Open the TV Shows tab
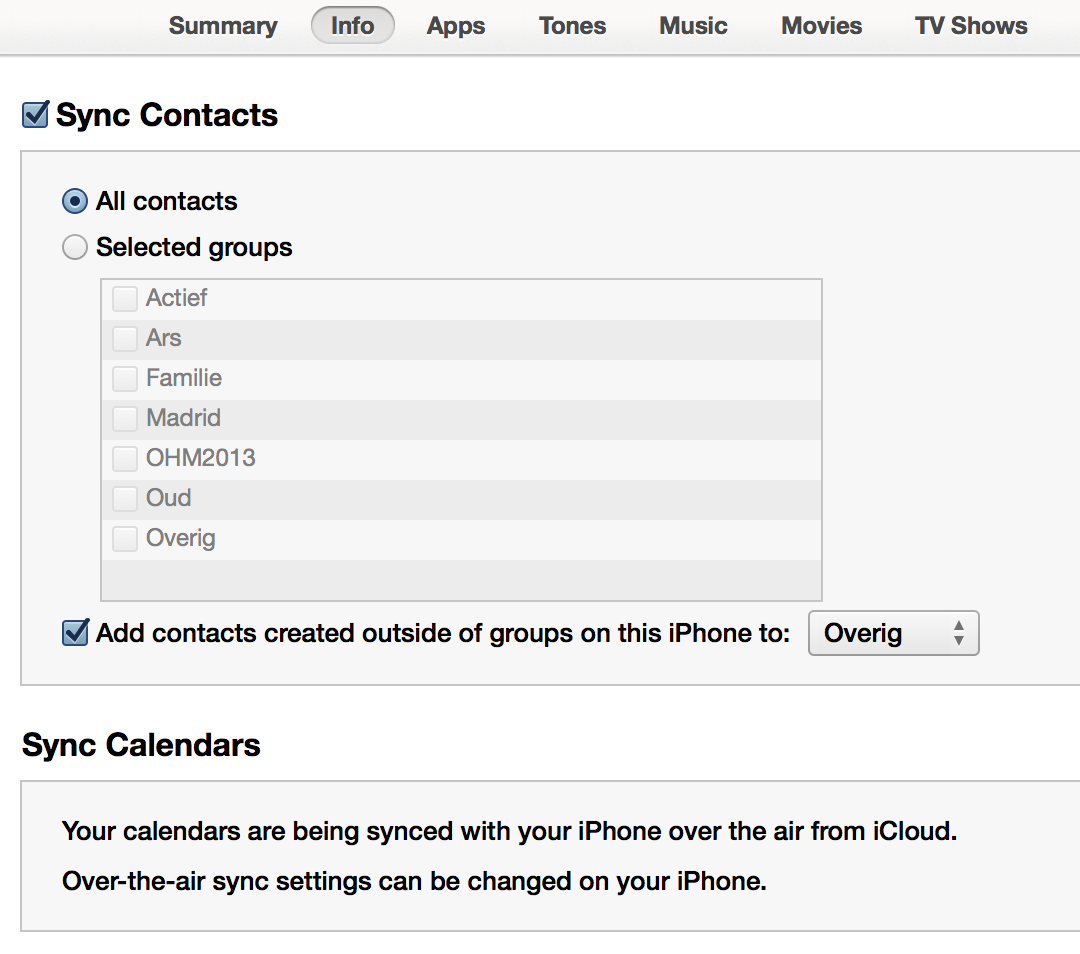This screenshot has width=1080, height=954. click(971, 25)
